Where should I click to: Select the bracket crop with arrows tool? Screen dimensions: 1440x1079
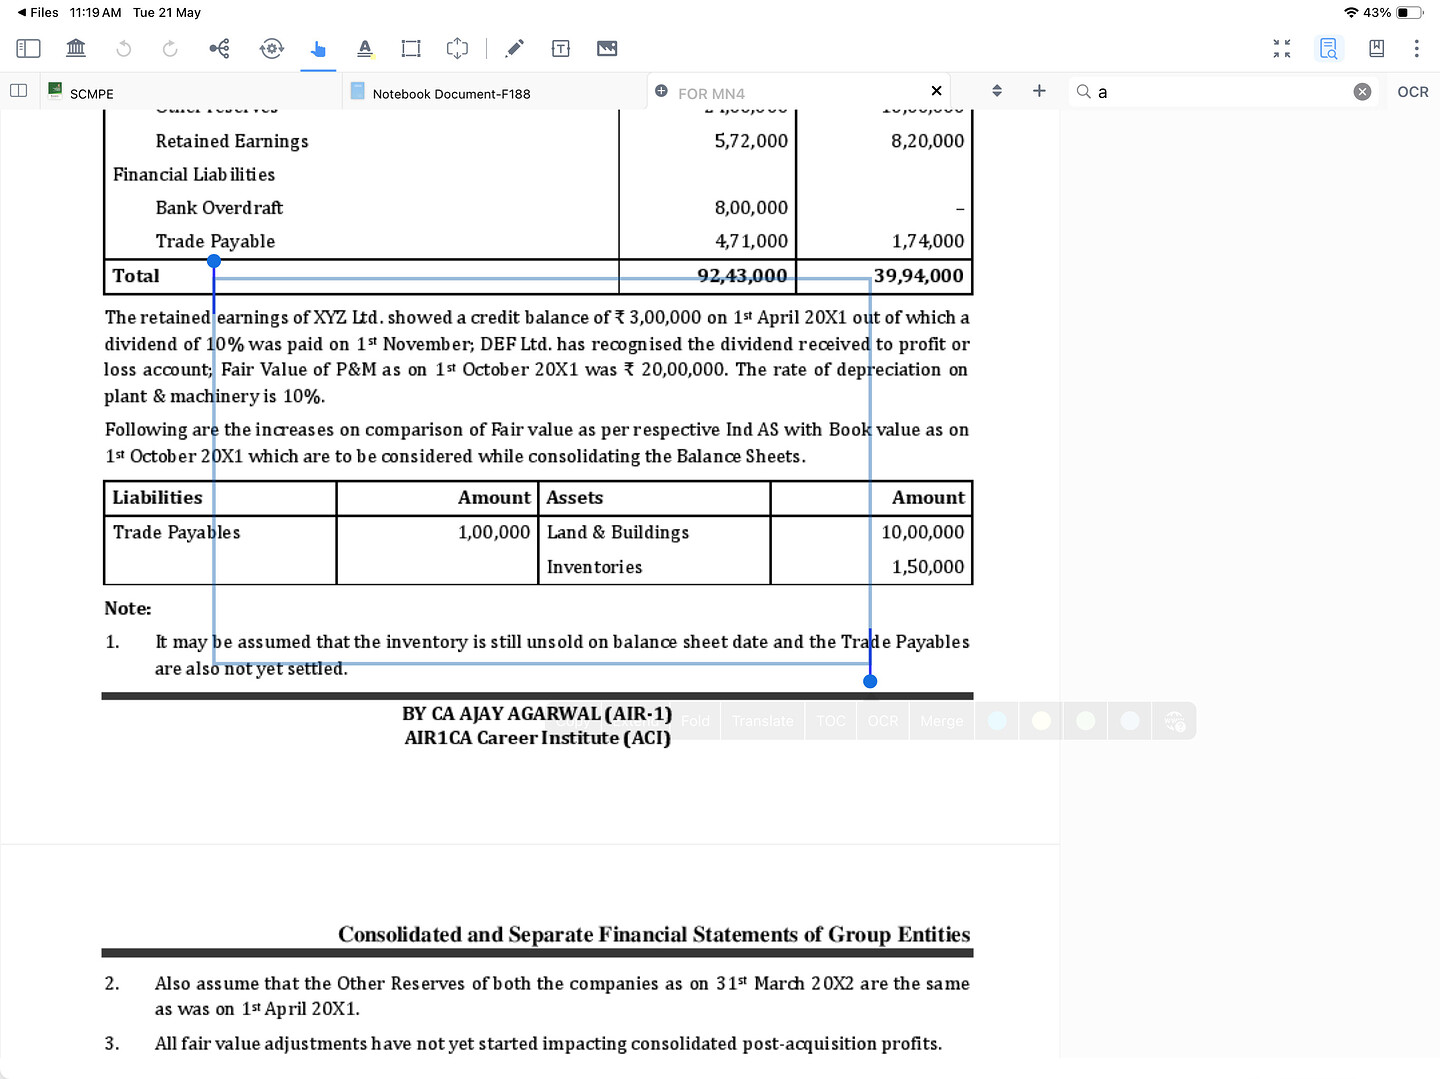[457, 48]
